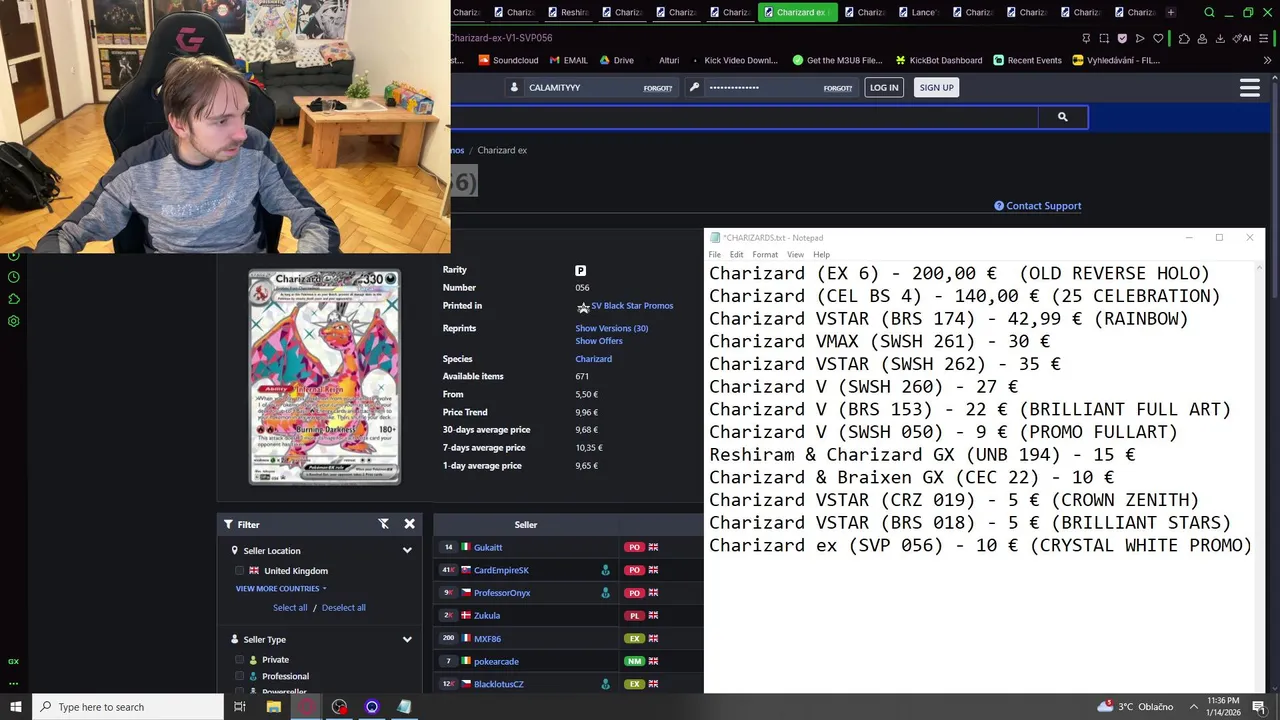
Task: Click the AI assistant toolbar icon
Action: coord(1244,38)
